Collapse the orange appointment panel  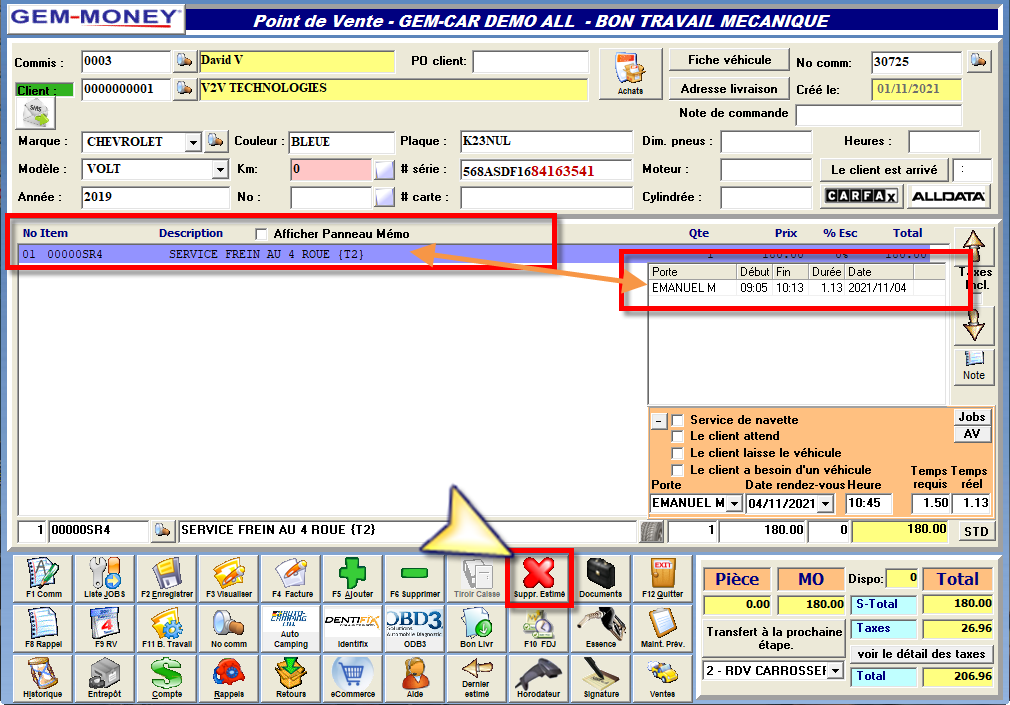pyautogui.click(x=659, y=421)
